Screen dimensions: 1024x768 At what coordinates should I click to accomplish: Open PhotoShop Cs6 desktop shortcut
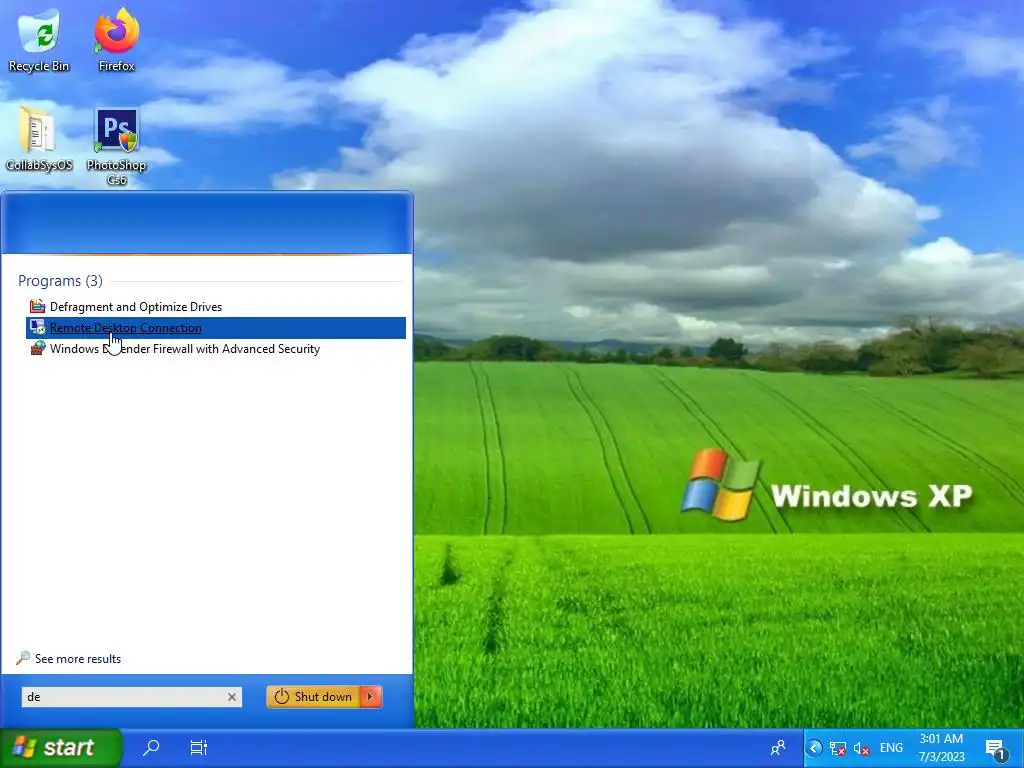[116, 147]
